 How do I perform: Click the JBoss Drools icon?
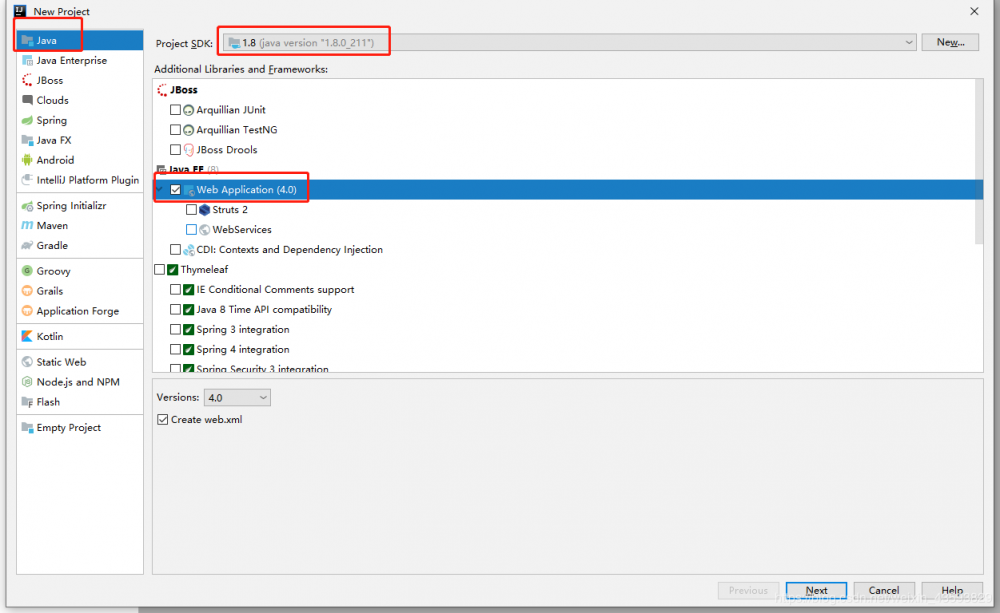pyautogui.click(x=189, y=150)
